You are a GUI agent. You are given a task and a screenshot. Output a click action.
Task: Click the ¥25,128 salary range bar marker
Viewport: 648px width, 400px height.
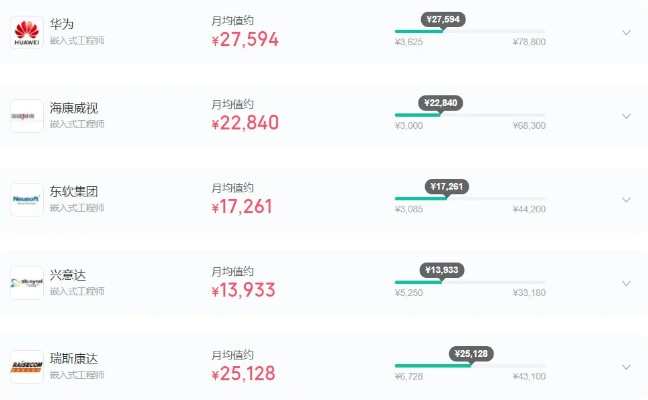471,354
